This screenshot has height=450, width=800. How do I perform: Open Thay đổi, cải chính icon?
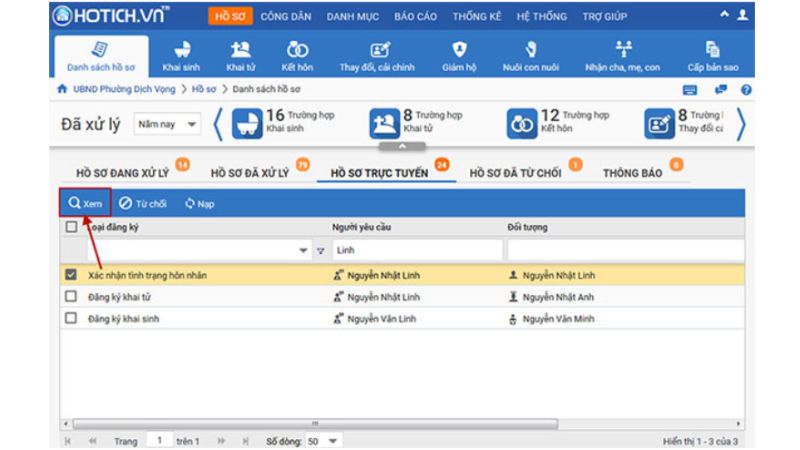tap(377, 57)
